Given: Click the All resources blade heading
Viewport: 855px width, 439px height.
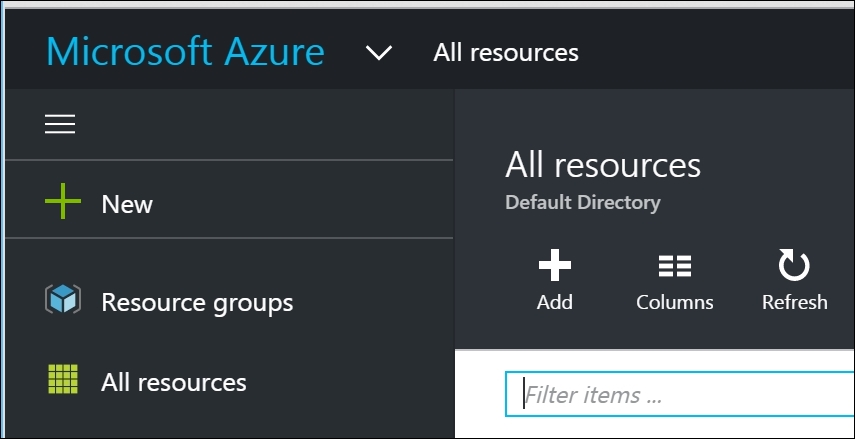Looking at the screenshot, I should pyautogui.click(x=603, y=165).
